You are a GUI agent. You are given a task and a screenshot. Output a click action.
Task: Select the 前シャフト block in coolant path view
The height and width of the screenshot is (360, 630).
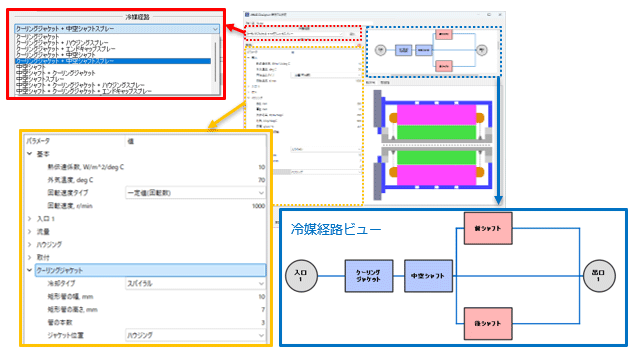coord(488,228)
